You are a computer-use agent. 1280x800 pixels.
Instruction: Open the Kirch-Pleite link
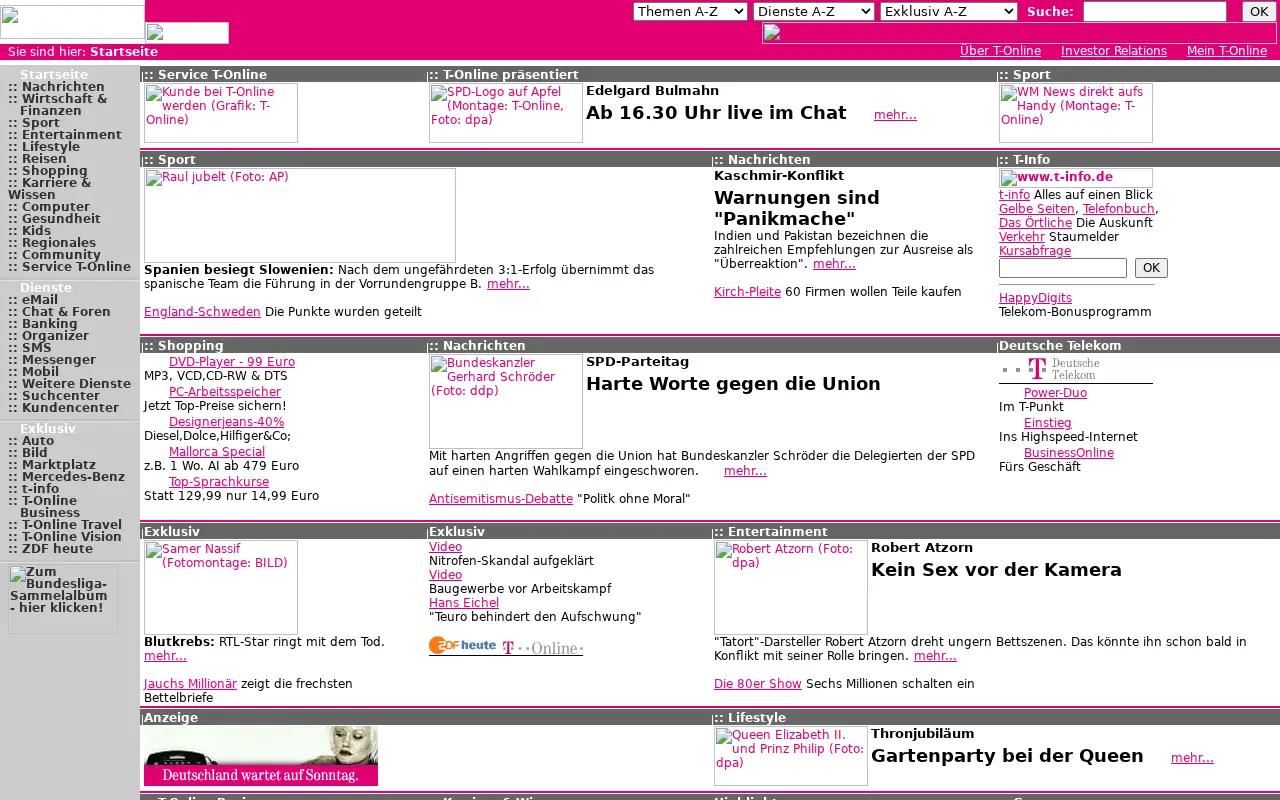click(747, 292)
